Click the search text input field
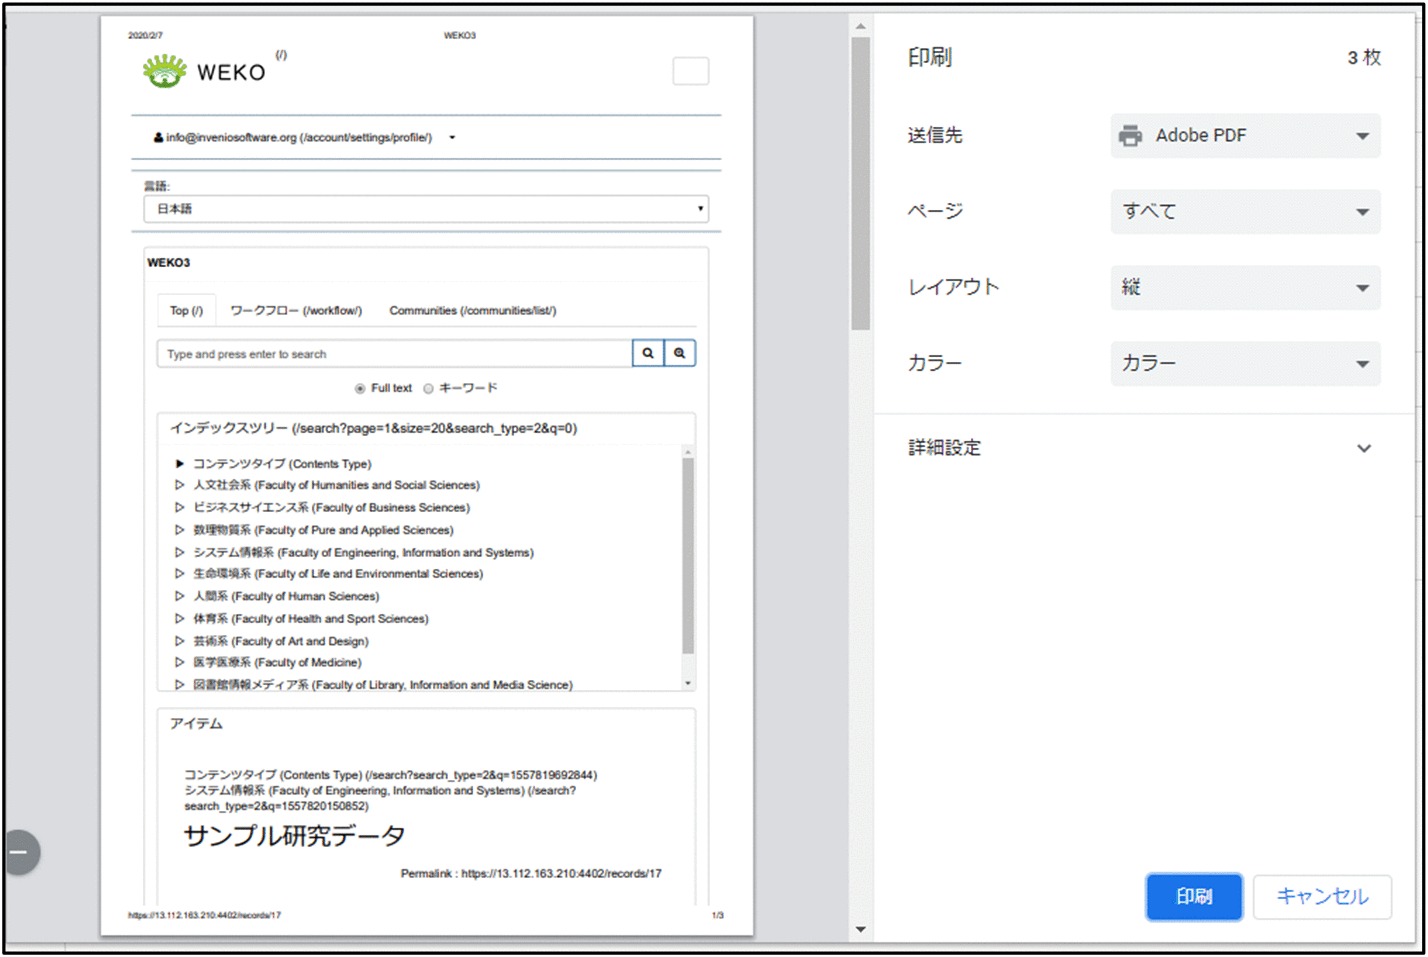Screen dimensions: 1428x957 pyautogui.click(x=394, y=354)
